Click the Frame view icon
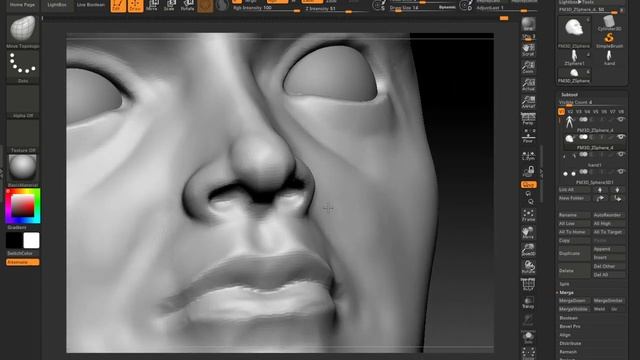Screen dimensions: 640x360 [528, 215]
